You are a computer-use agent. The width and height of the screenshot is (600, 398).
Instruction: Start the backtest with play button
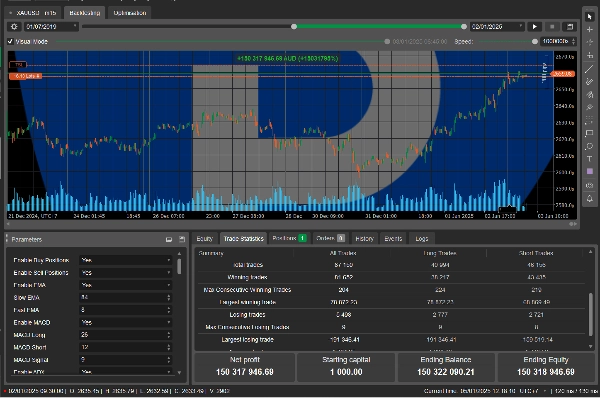click(535, 27)
